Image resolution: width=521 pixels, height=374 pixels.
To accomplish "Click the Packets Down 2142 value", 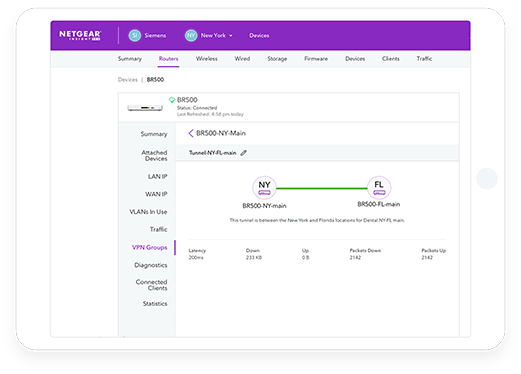I will coord(355,258).
